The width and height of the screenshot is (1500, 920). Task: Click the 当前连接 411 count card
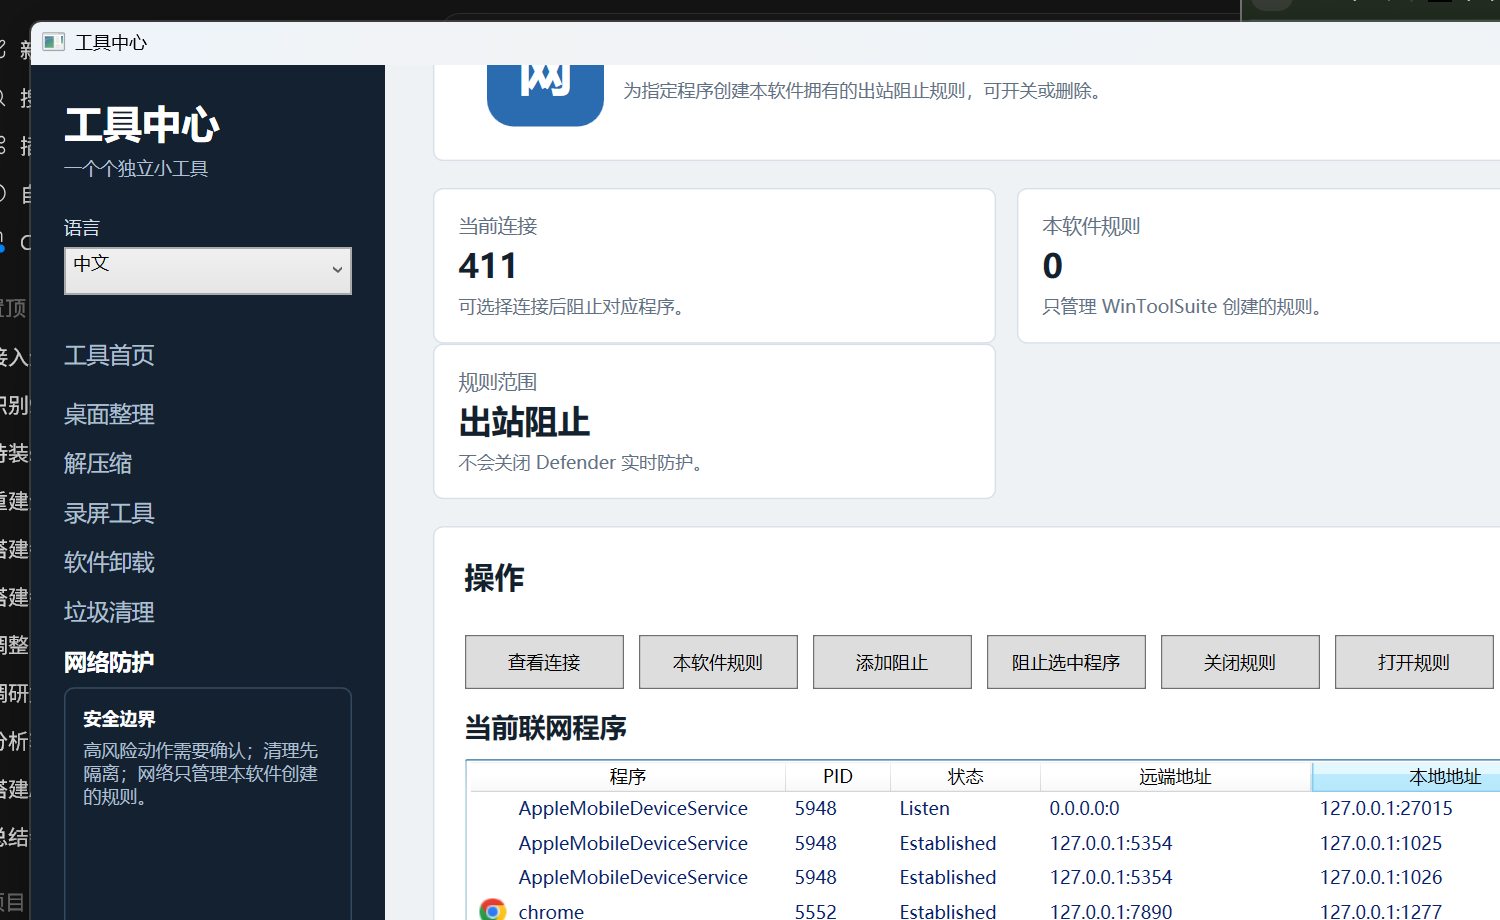click(x=714, y=266)
